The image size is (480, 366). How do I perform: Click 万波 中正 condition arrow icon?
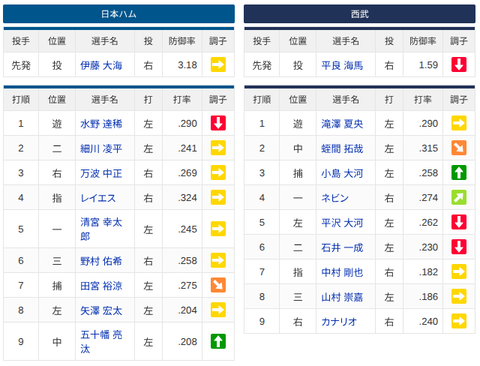click(x=218, y=173)
